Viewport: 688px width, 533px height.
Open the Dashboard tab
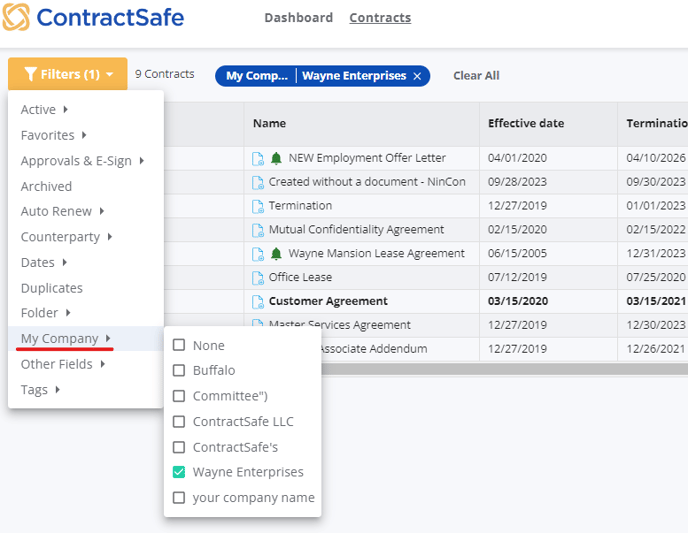[x=298, y=18]
